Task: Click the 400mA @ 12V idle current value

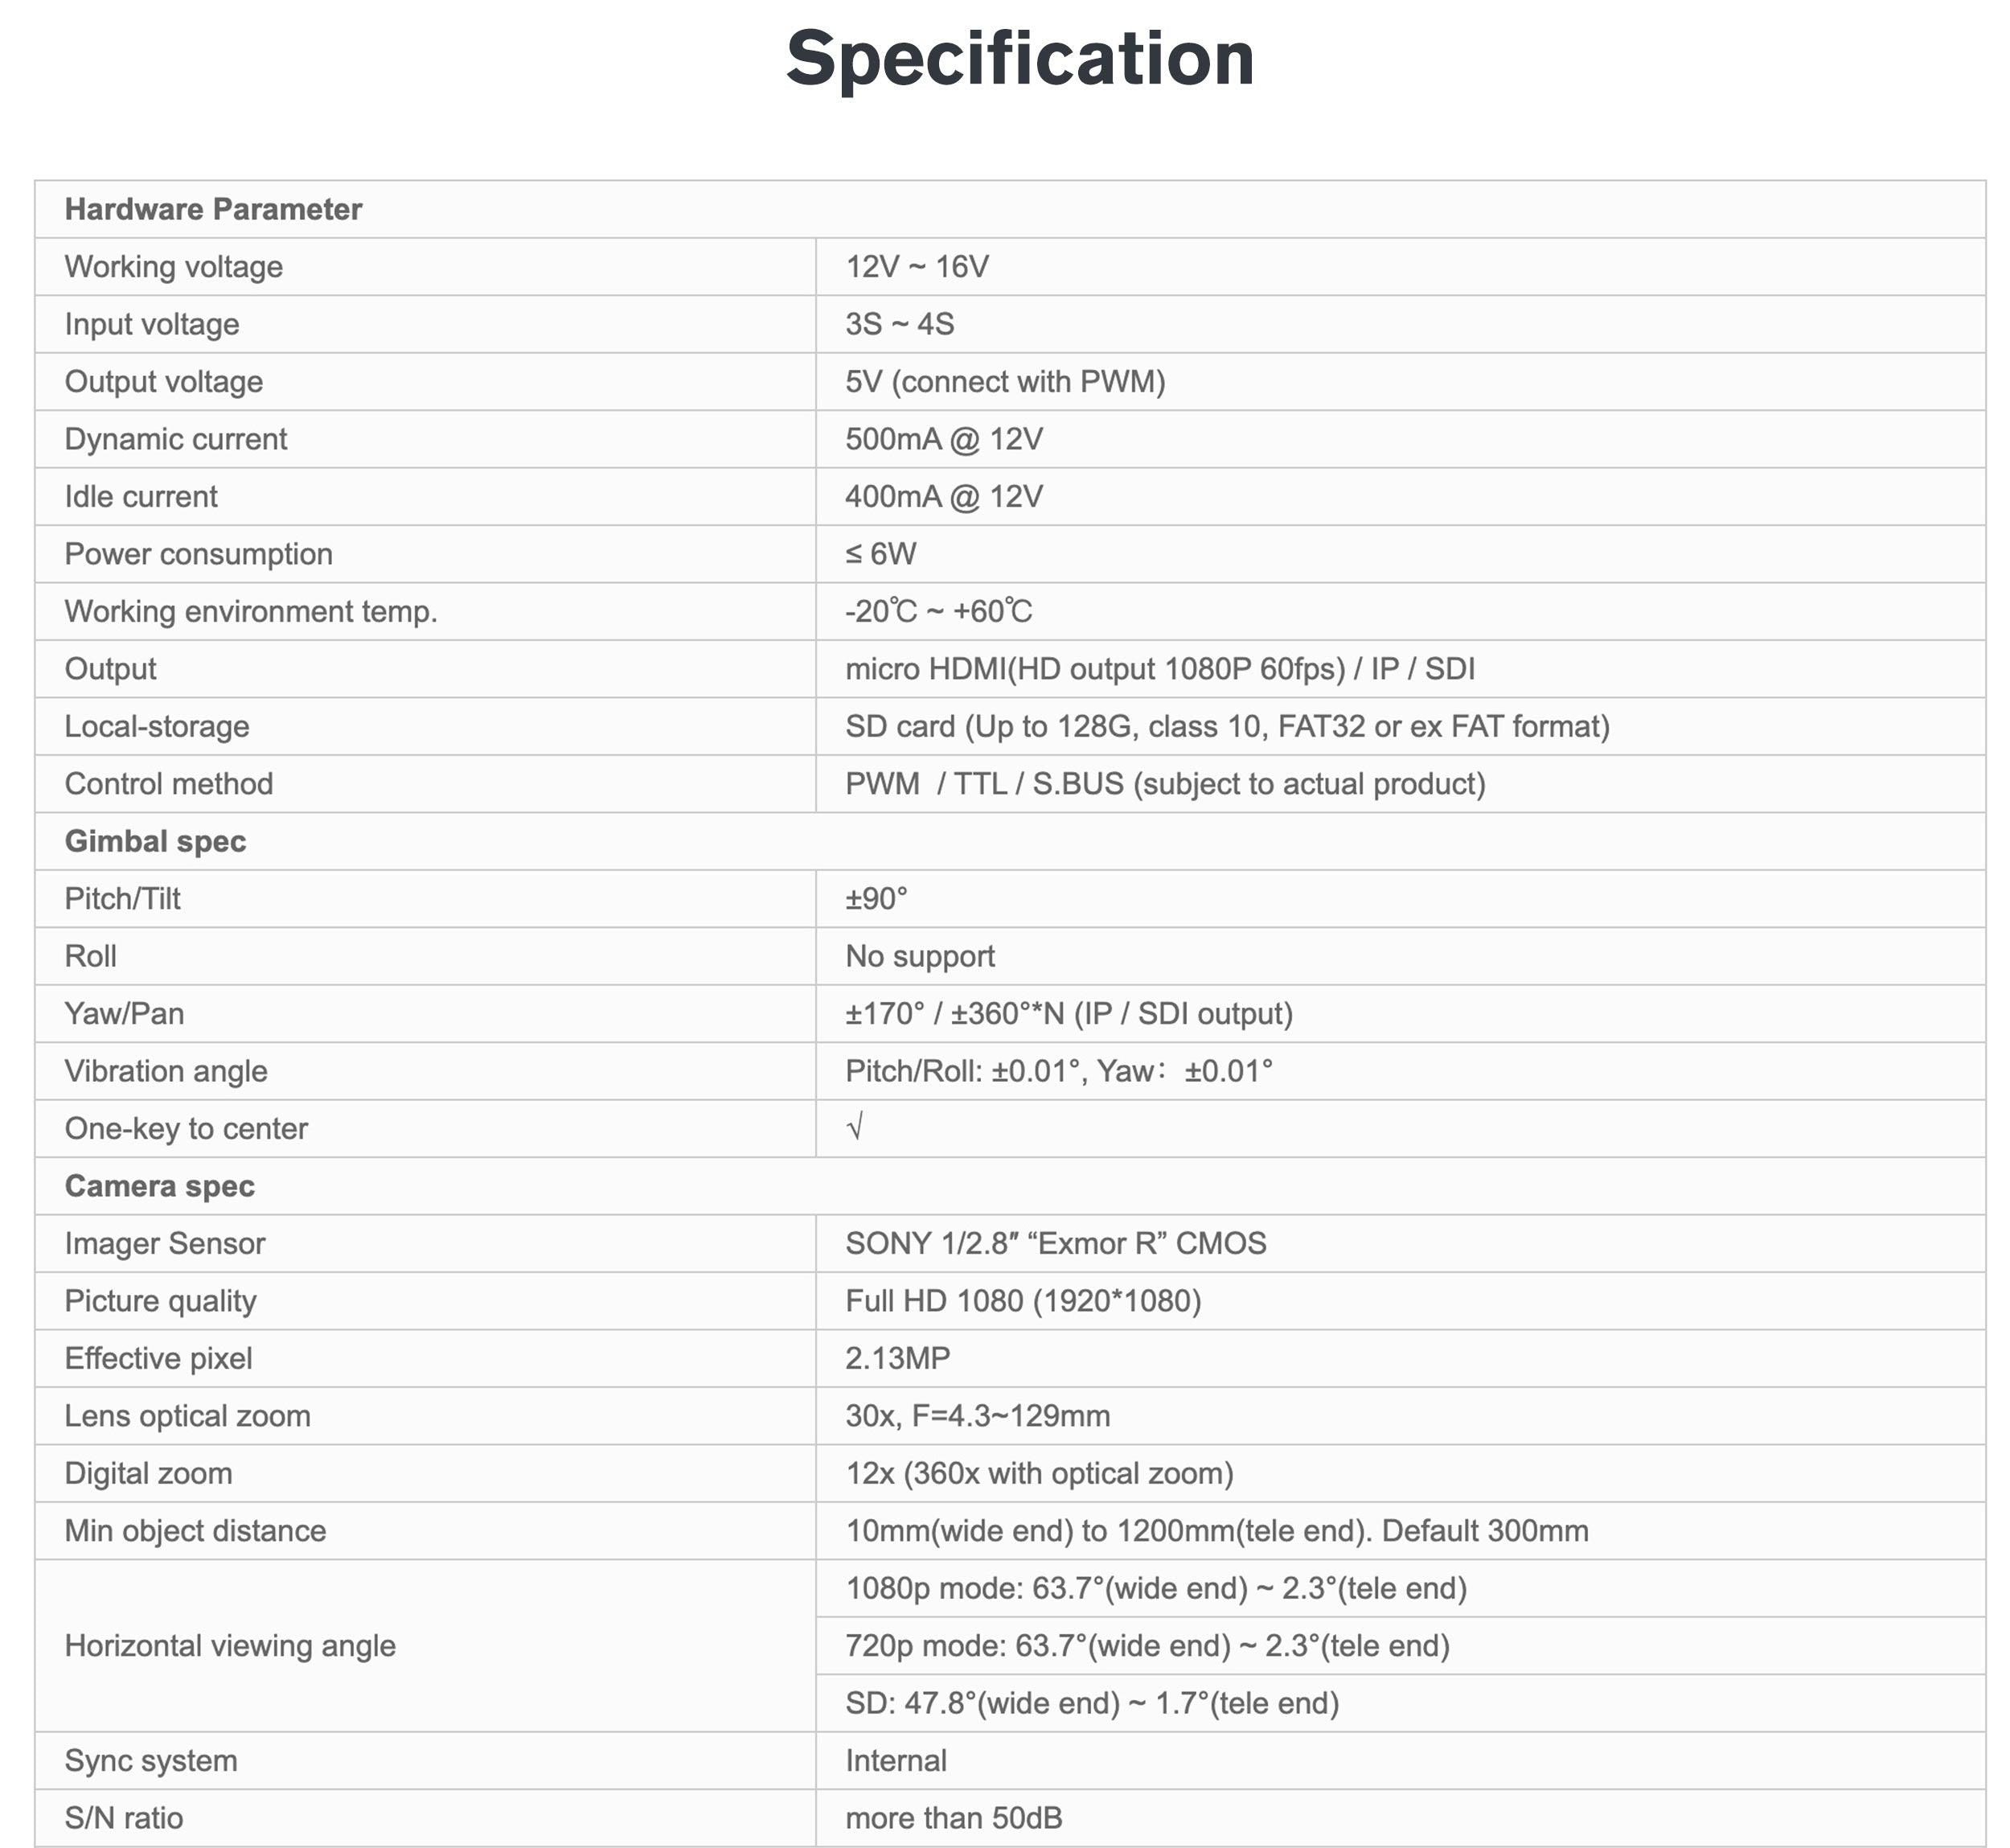Action: pos(943,497)
